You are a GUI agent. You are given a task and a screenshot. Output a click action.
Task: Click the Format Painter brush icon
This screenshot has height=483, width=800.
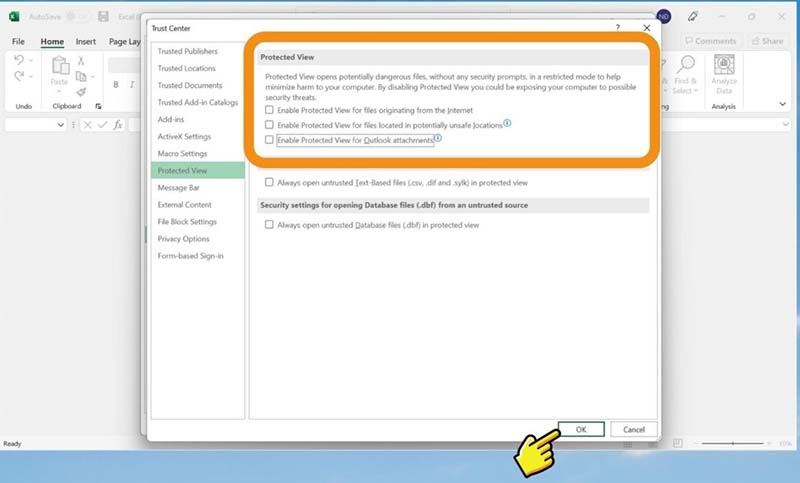[81, 92]
